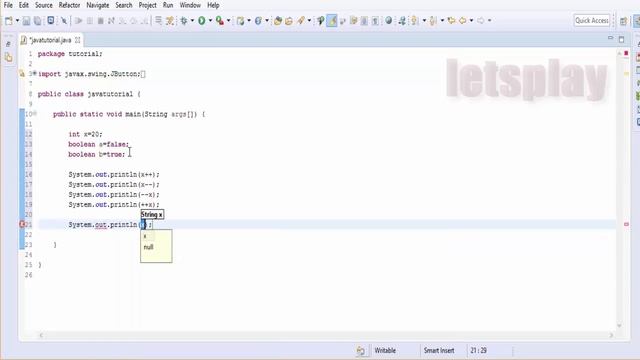The width and height of the screenshot is (640, 360).
Task: Click the Back navigation arrow icon
Action: click(463, 21)
